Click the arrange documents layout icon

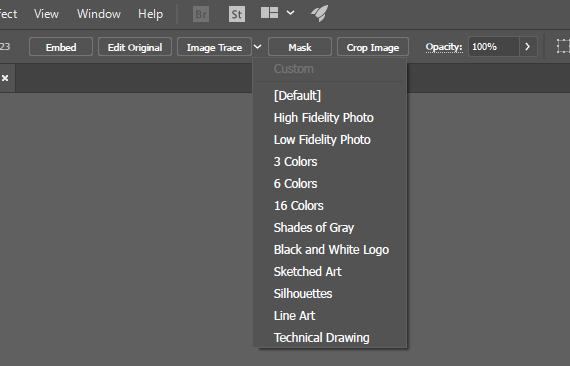point(269,13)
